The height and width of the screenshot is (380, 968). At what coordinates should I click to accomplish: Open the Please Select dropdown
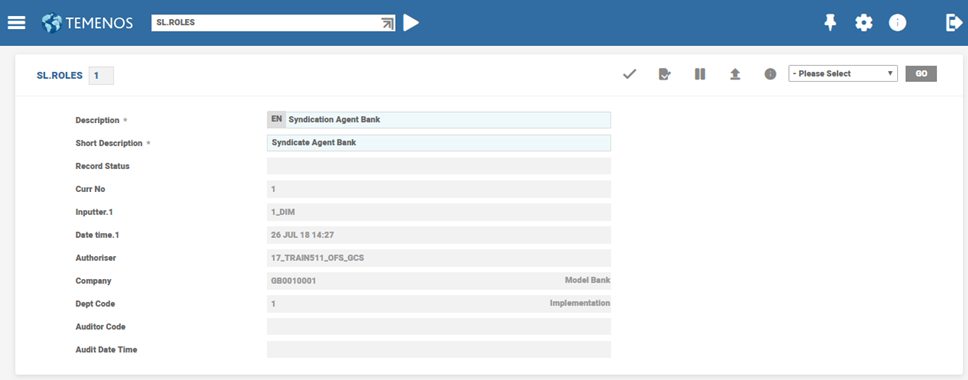click(843, 73)
